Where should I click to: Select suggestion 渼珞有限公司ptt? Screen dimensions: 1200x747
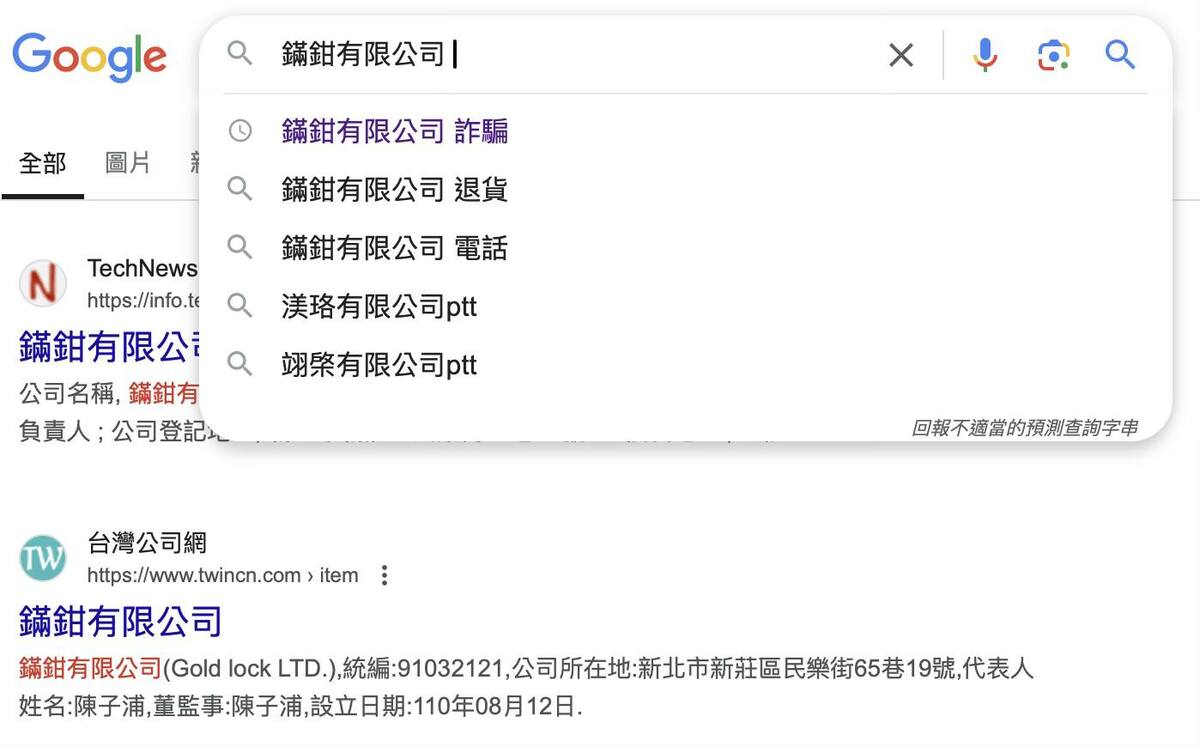pyautogui.click(x=379, y=306)
